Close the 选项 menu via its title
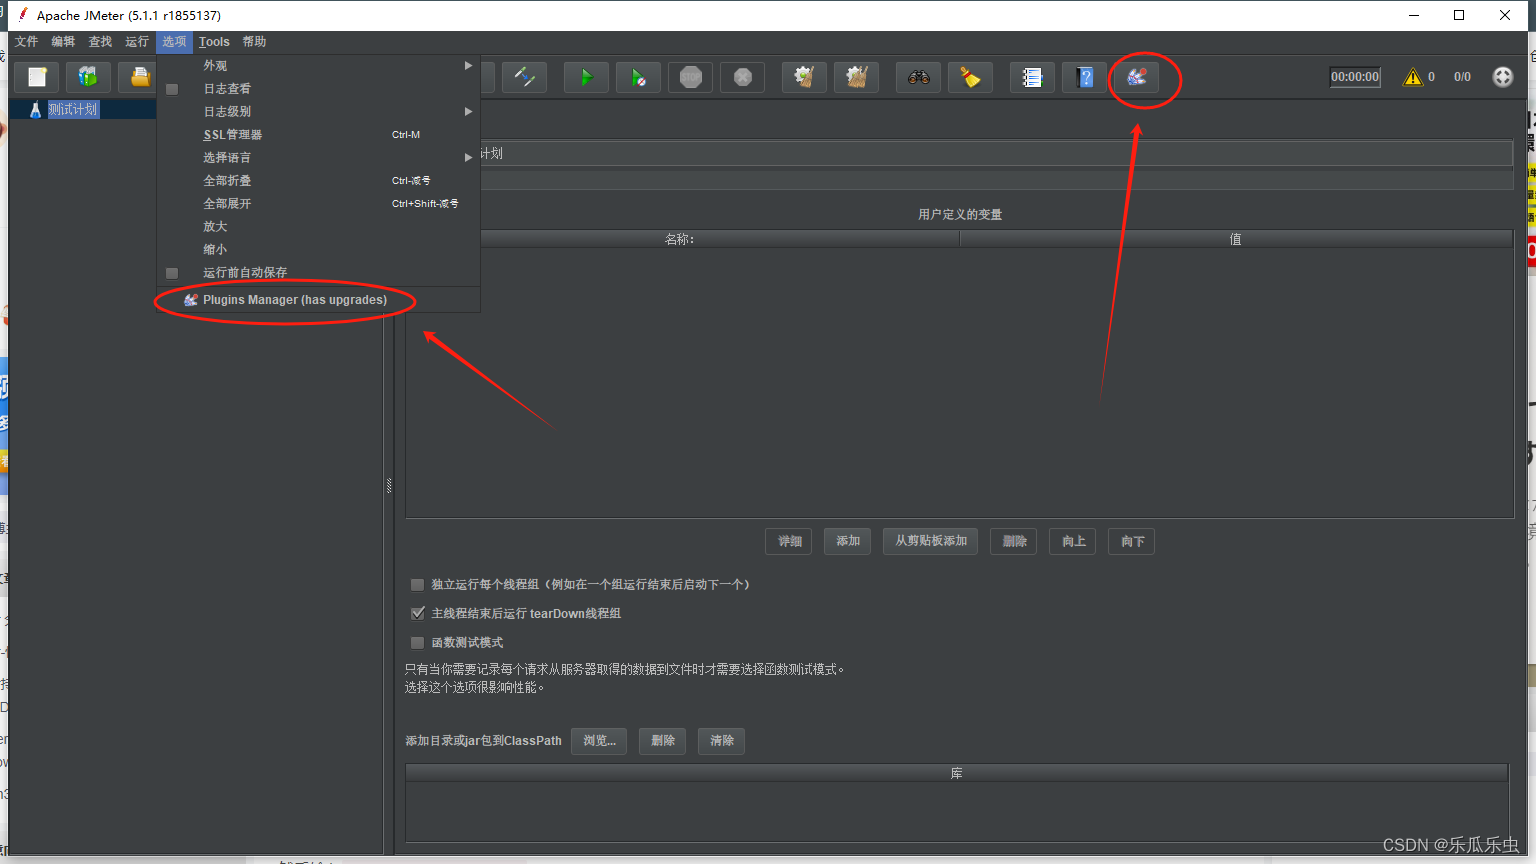1536x864 pixels. click(175, 42)
